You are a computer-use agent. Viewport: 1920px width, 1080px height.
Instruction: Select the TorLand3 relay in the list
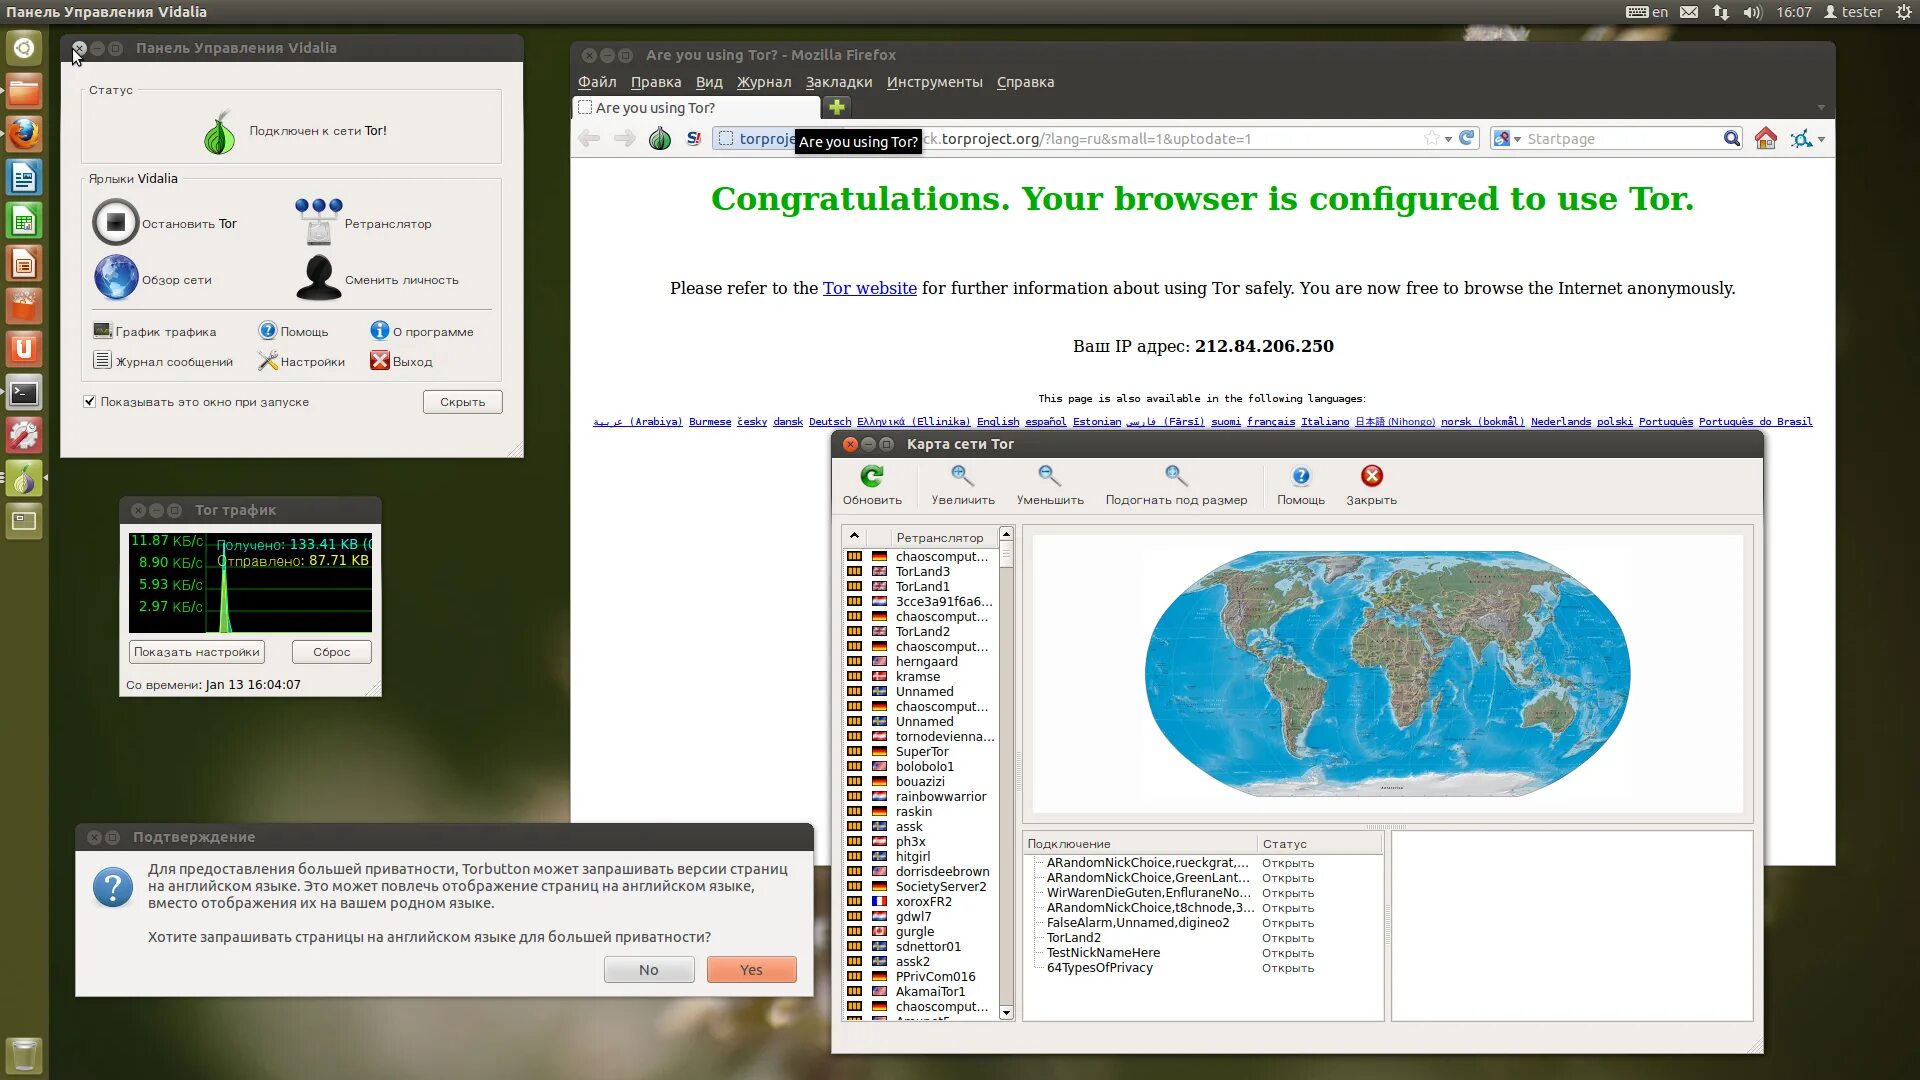[x=922, y=572]
